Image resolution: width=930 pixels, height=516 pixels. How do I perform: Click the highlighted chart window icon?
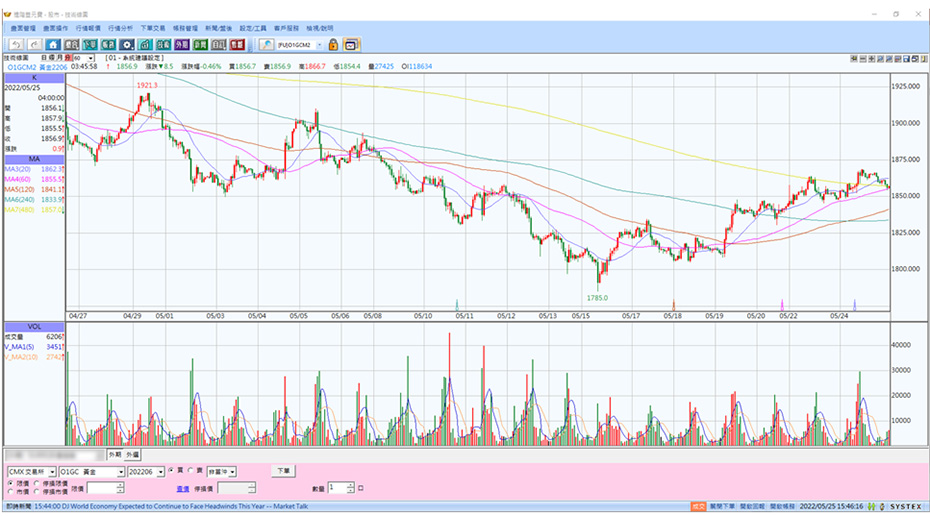click(351, 44)
